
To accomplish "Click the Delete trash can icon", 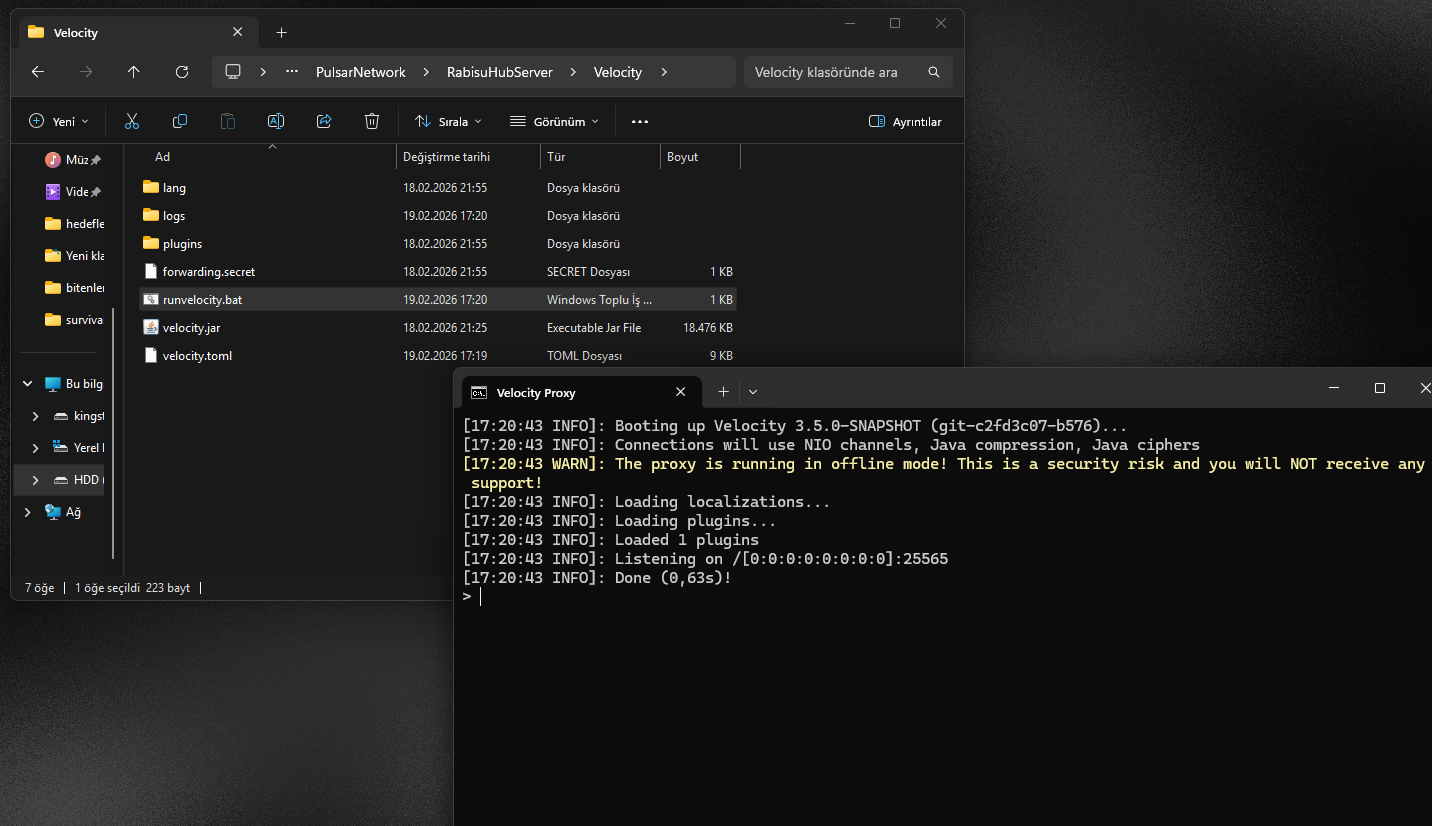I will (x=372, y=121).
